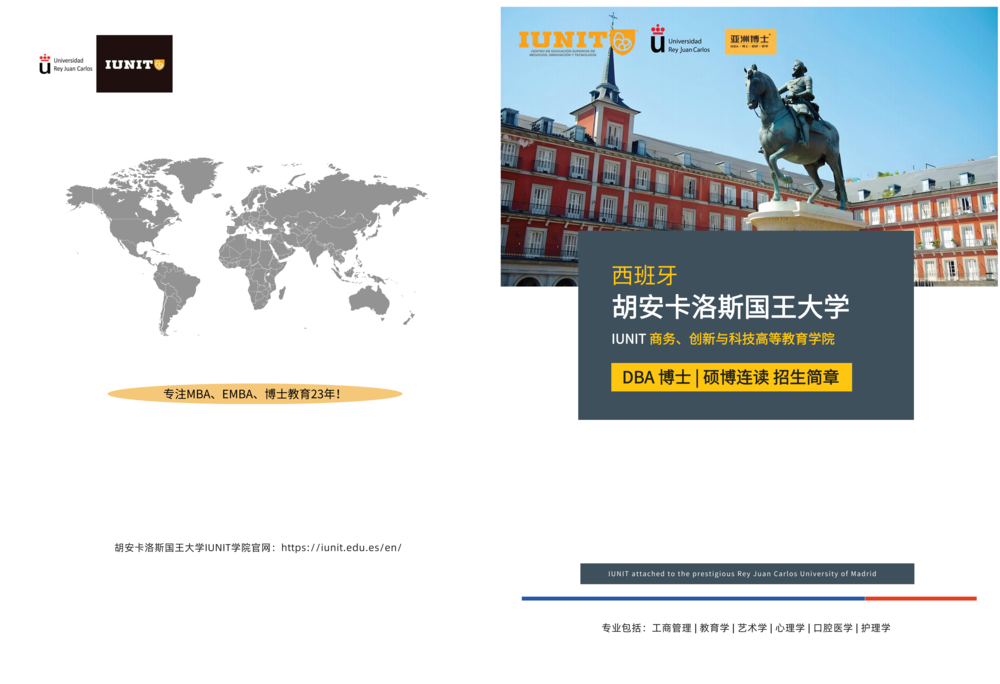Click the black IUNIT logo box
The height and width of the screenshot is (684, 1000).
pos(134,64)
